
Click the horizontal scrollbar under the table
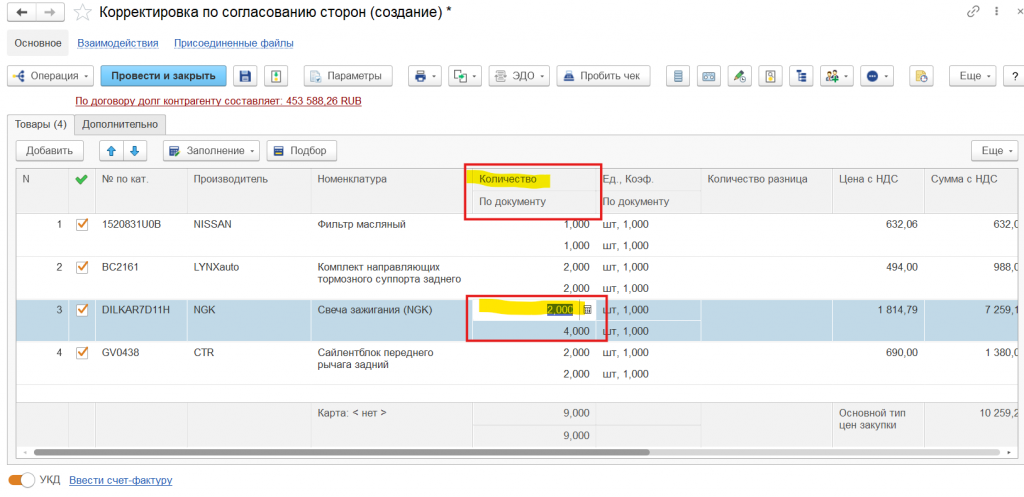[x=340, y=452]
